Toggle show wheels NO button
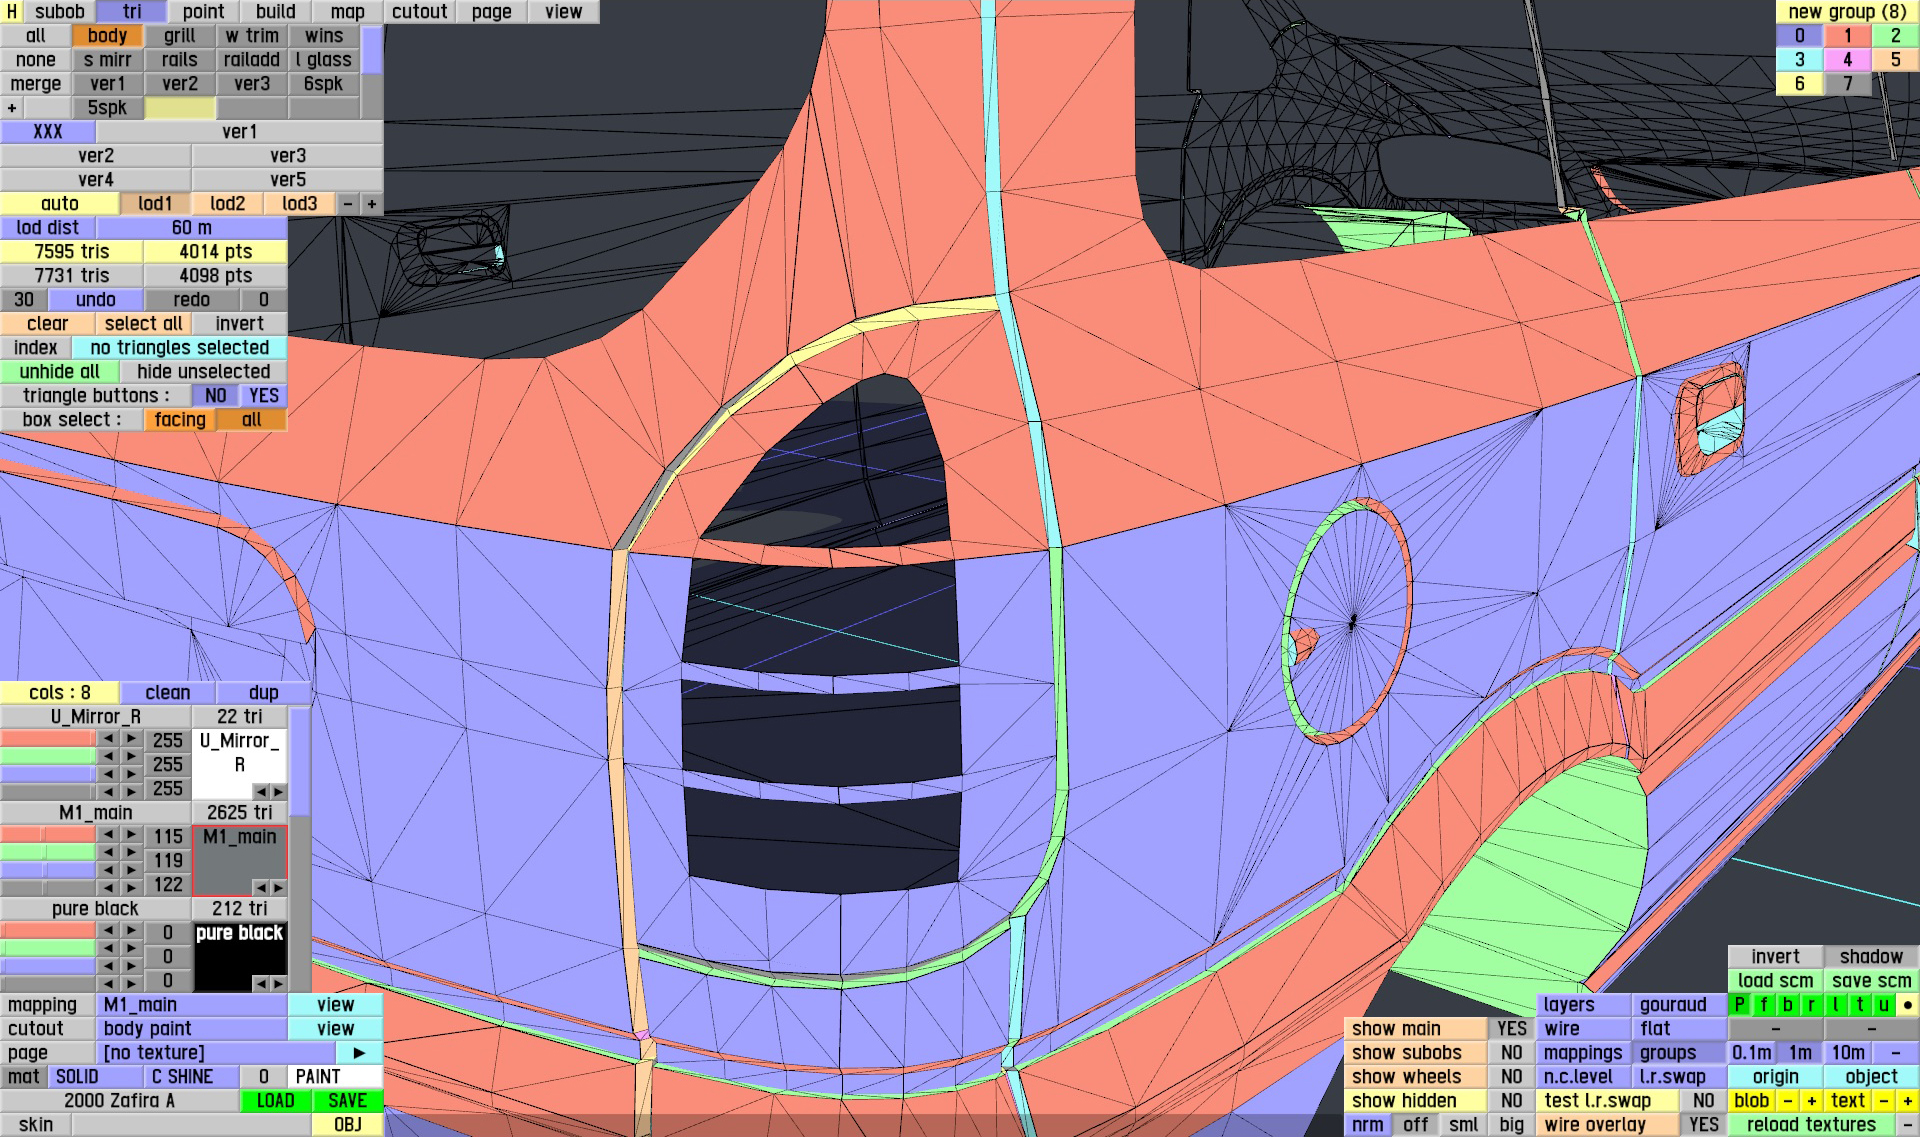Viewport: 1920px width, 1137px height. pos(1511,1077)
